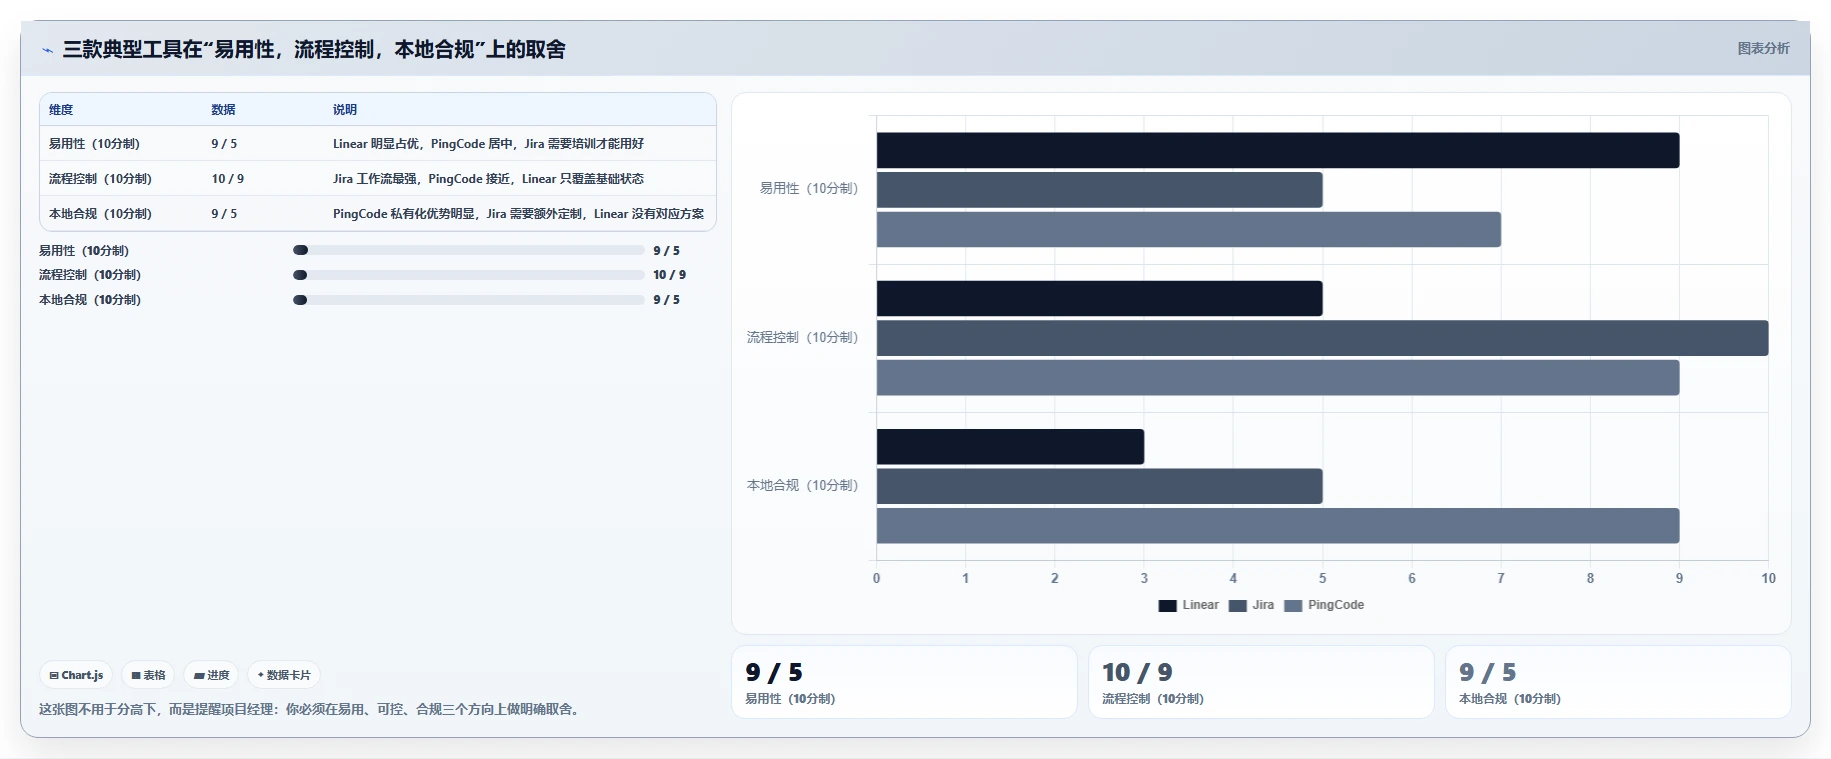Click the Linear bar in 本地合规 group
Viewport: 1831px width, 759px height.
(1010, 447)
